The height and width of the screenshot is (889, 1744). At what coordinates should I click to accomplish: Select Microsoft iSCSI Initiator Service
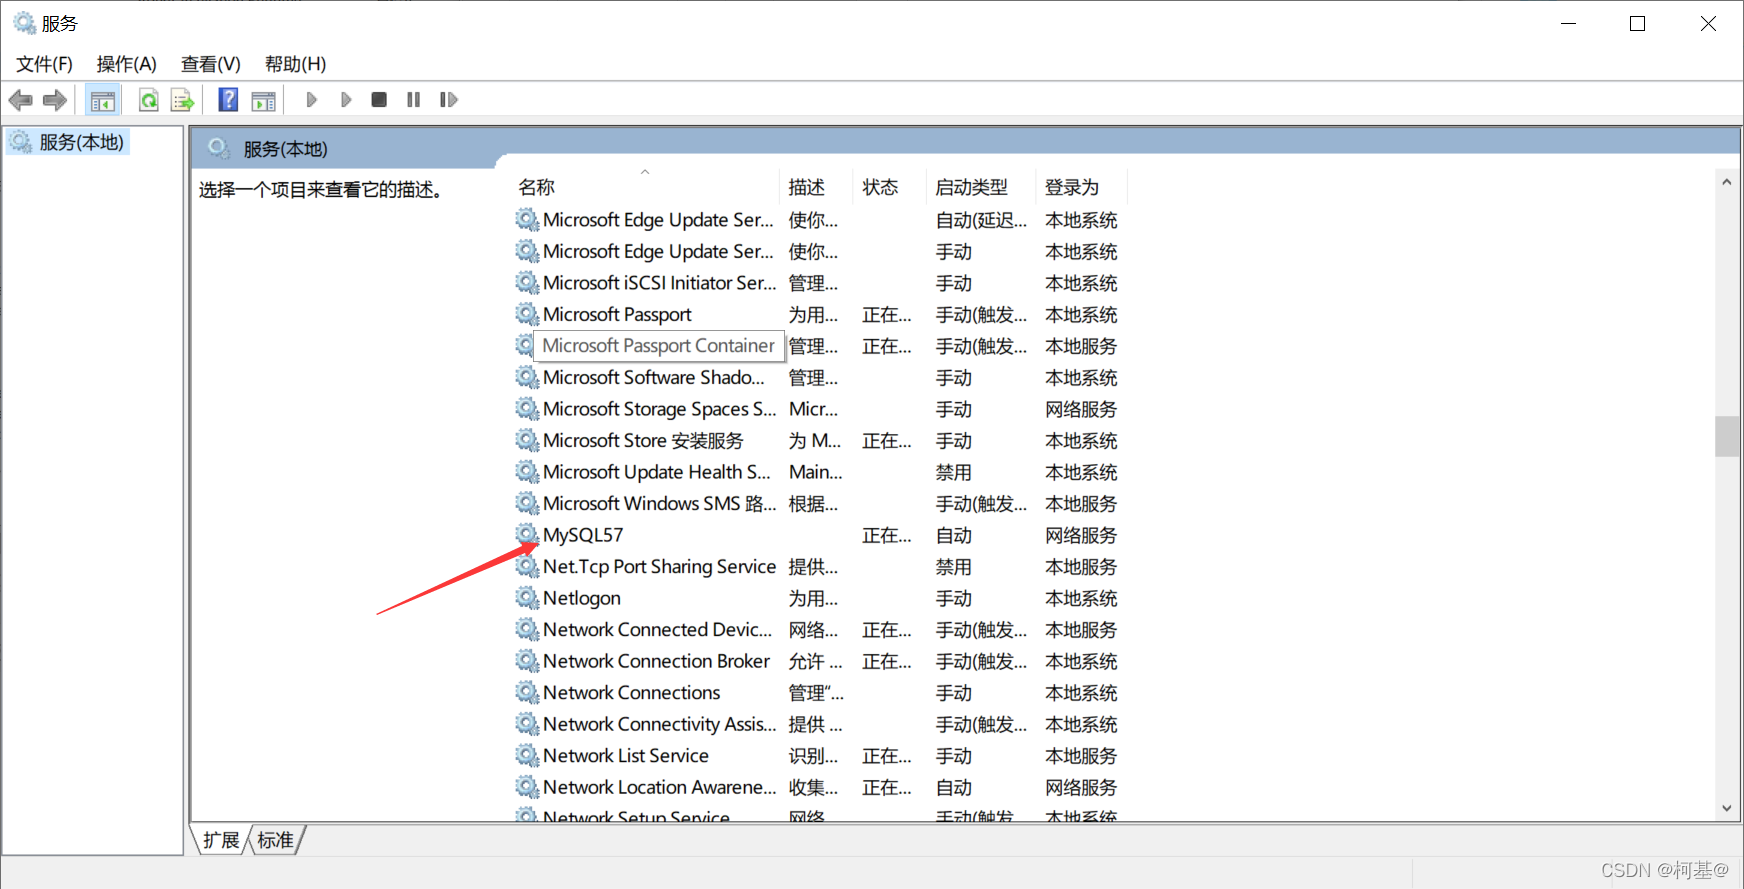point(659,283)
